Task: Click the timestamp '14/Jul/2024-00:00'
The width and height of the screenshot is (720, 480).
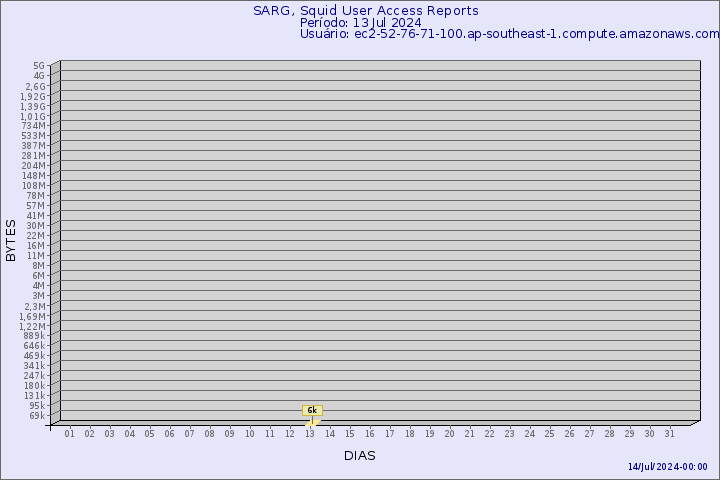Action: [668, 467]
